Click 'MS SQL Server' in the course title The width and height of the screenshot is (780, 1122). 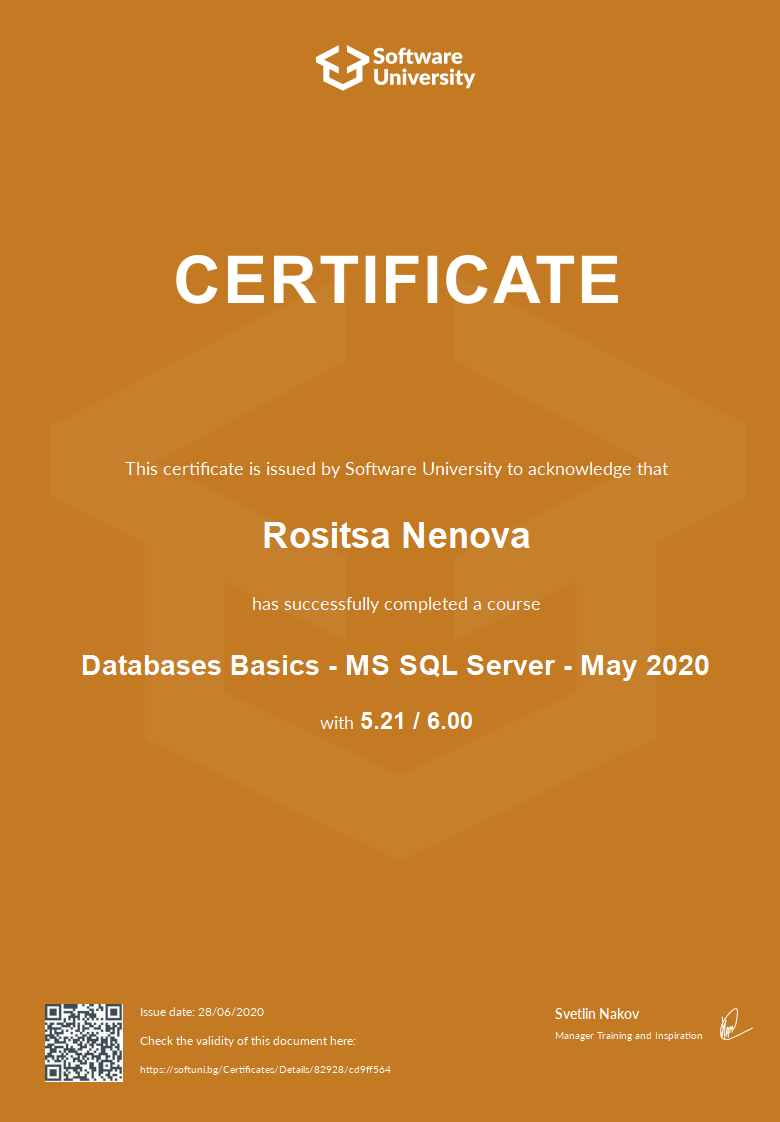[x=450, y=665]
